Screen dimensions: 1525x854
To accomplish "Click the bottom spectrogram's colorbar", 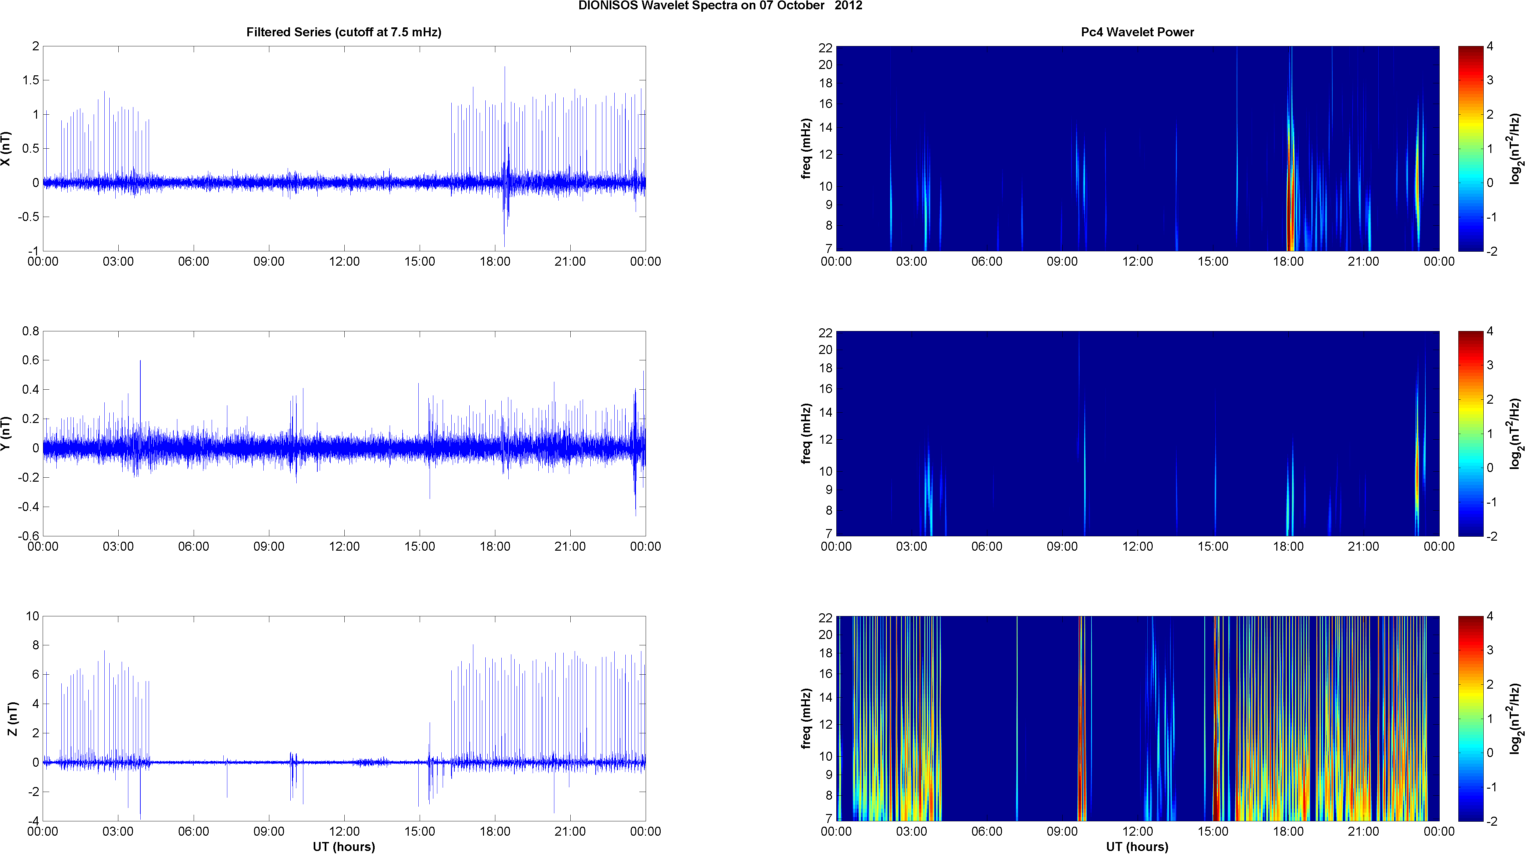I will (x=1470, y=718).
